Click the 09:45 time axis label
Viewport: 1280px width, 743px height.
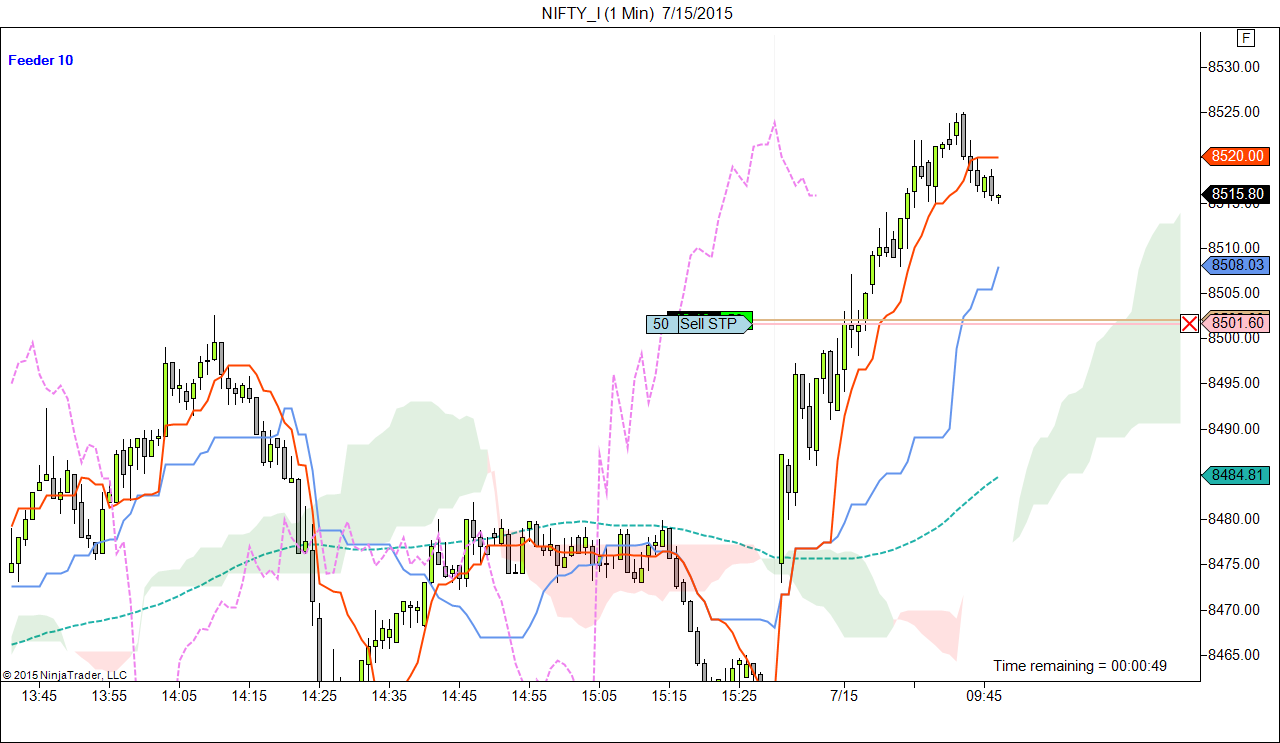(984, 696)
